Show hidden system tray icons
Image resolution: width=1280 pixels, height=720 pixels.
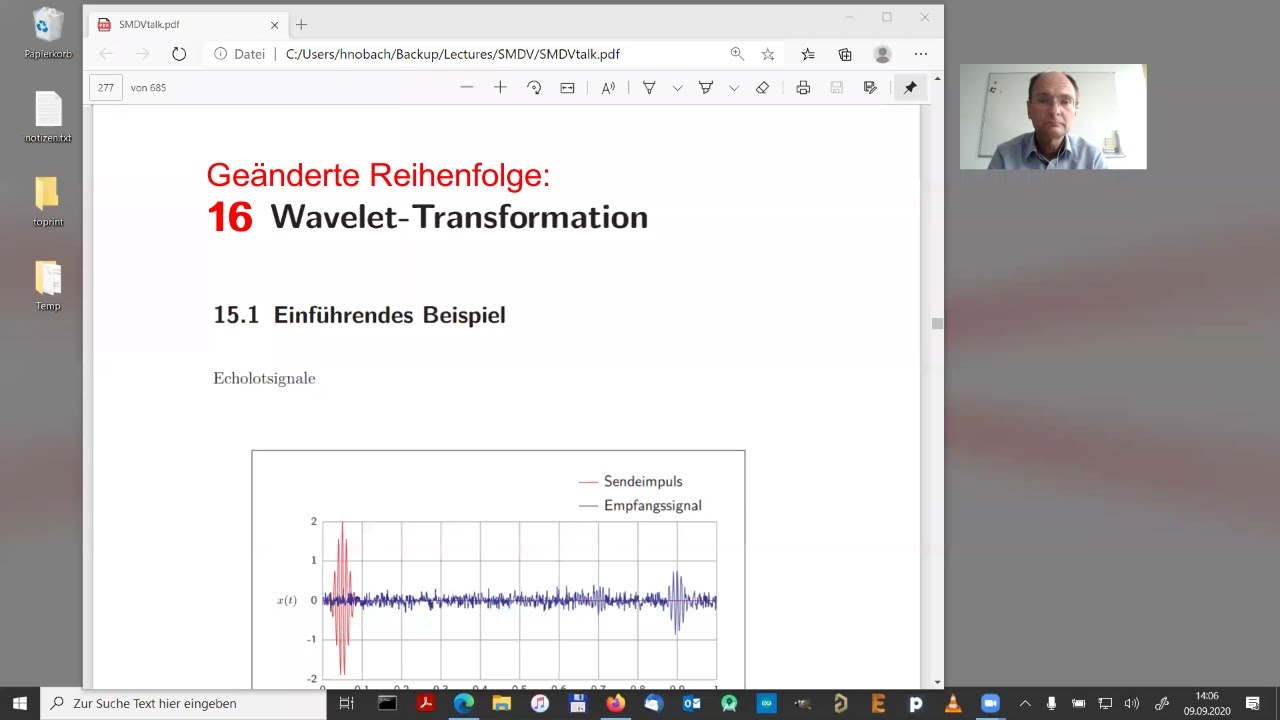[x=1025, y=703]
